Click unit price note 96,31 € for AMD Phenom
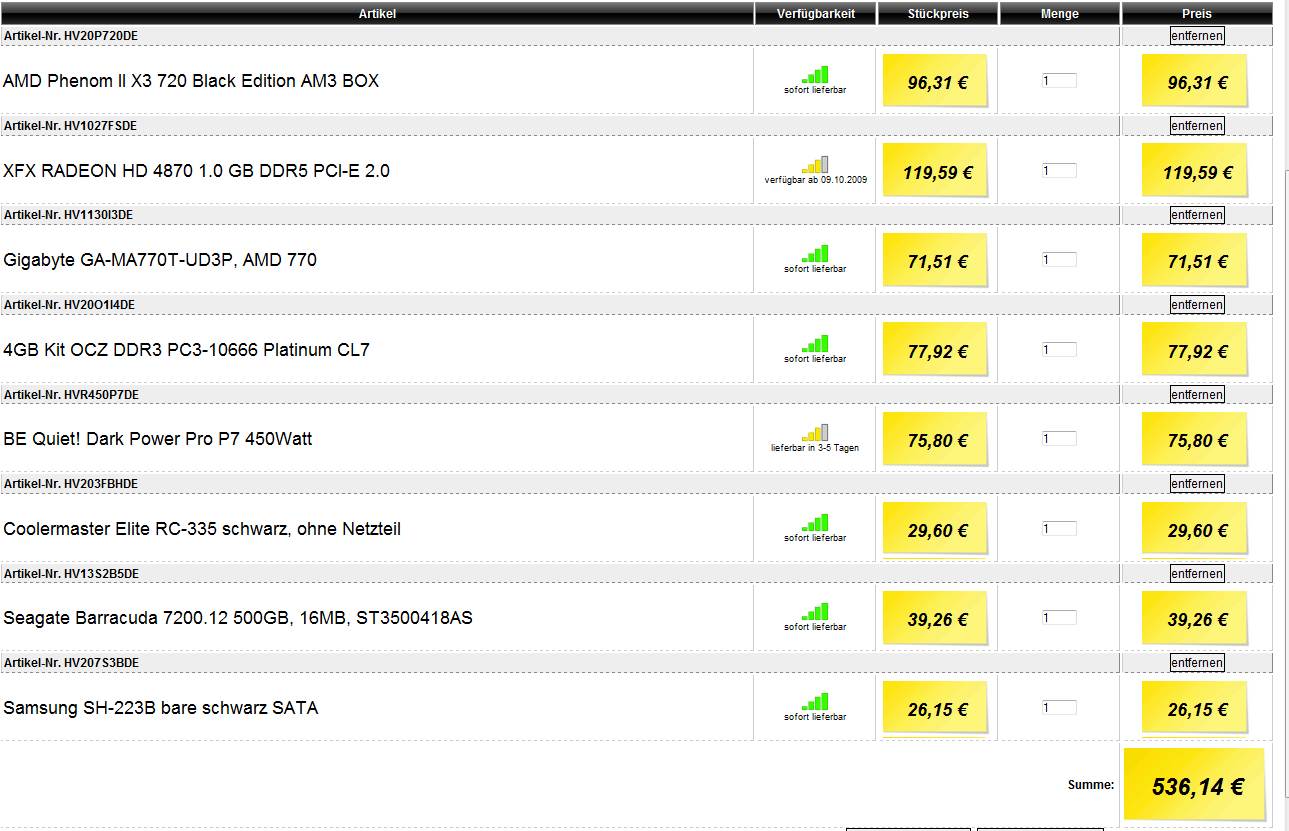The height and width of the screenshot is (831, 1289). 935,82
